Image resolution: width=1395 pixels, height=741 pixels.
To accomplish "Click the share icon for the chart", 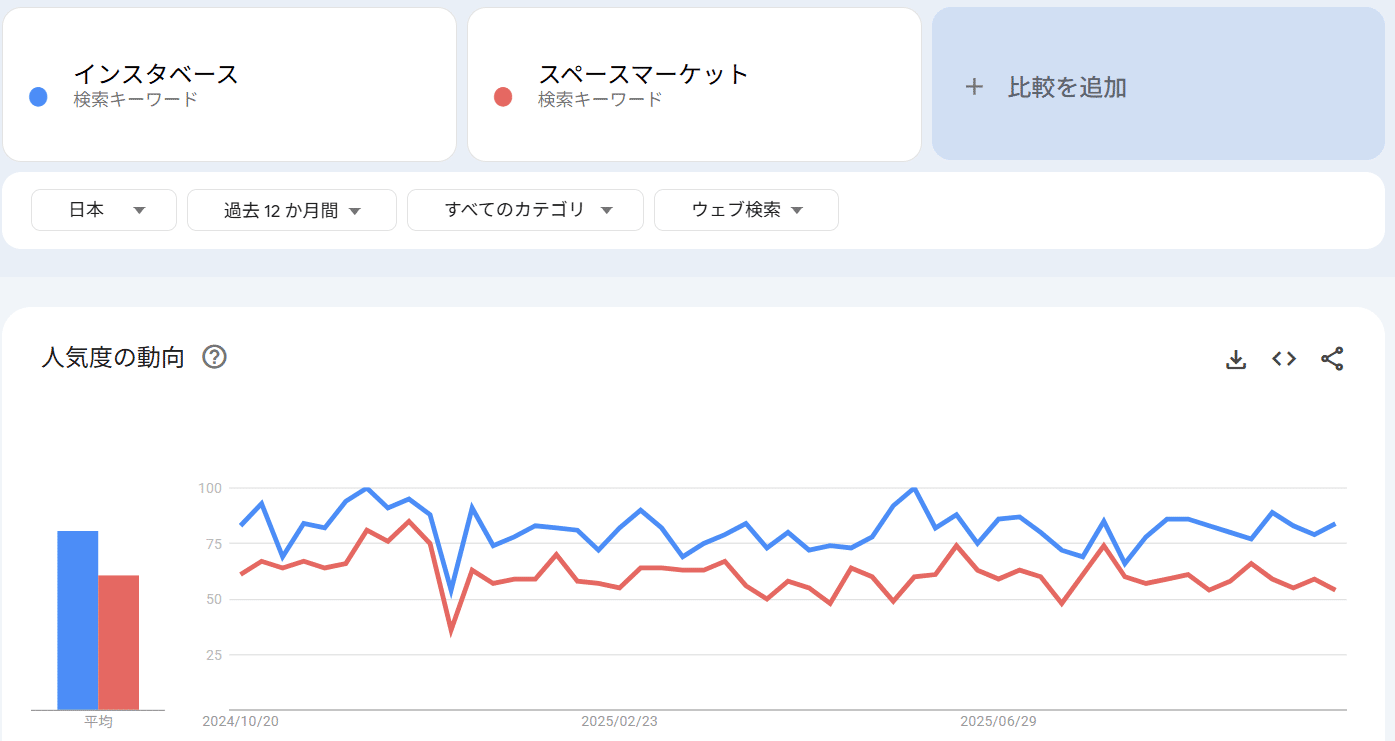I will click(x=1332, y=359).
